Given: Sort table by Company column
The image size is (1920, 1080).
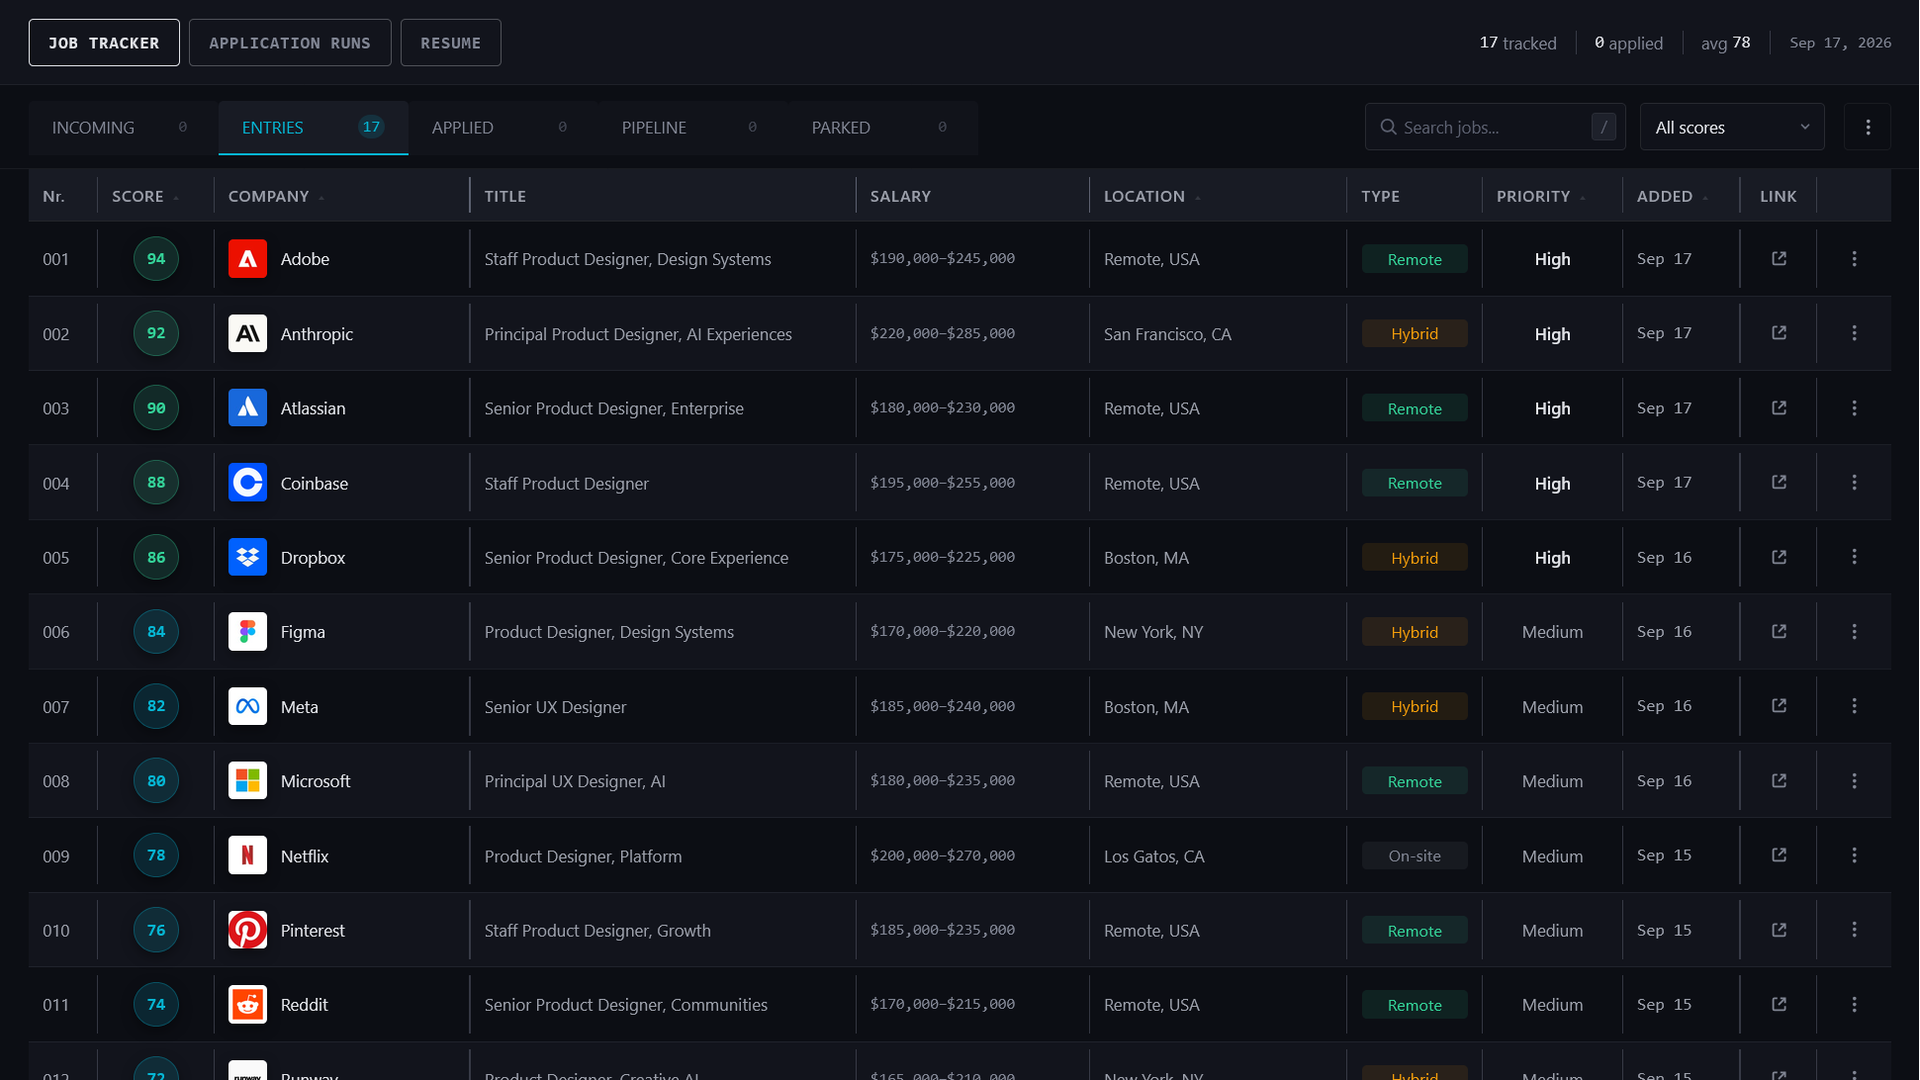Looking at the screenshot, I should [276, 196].
